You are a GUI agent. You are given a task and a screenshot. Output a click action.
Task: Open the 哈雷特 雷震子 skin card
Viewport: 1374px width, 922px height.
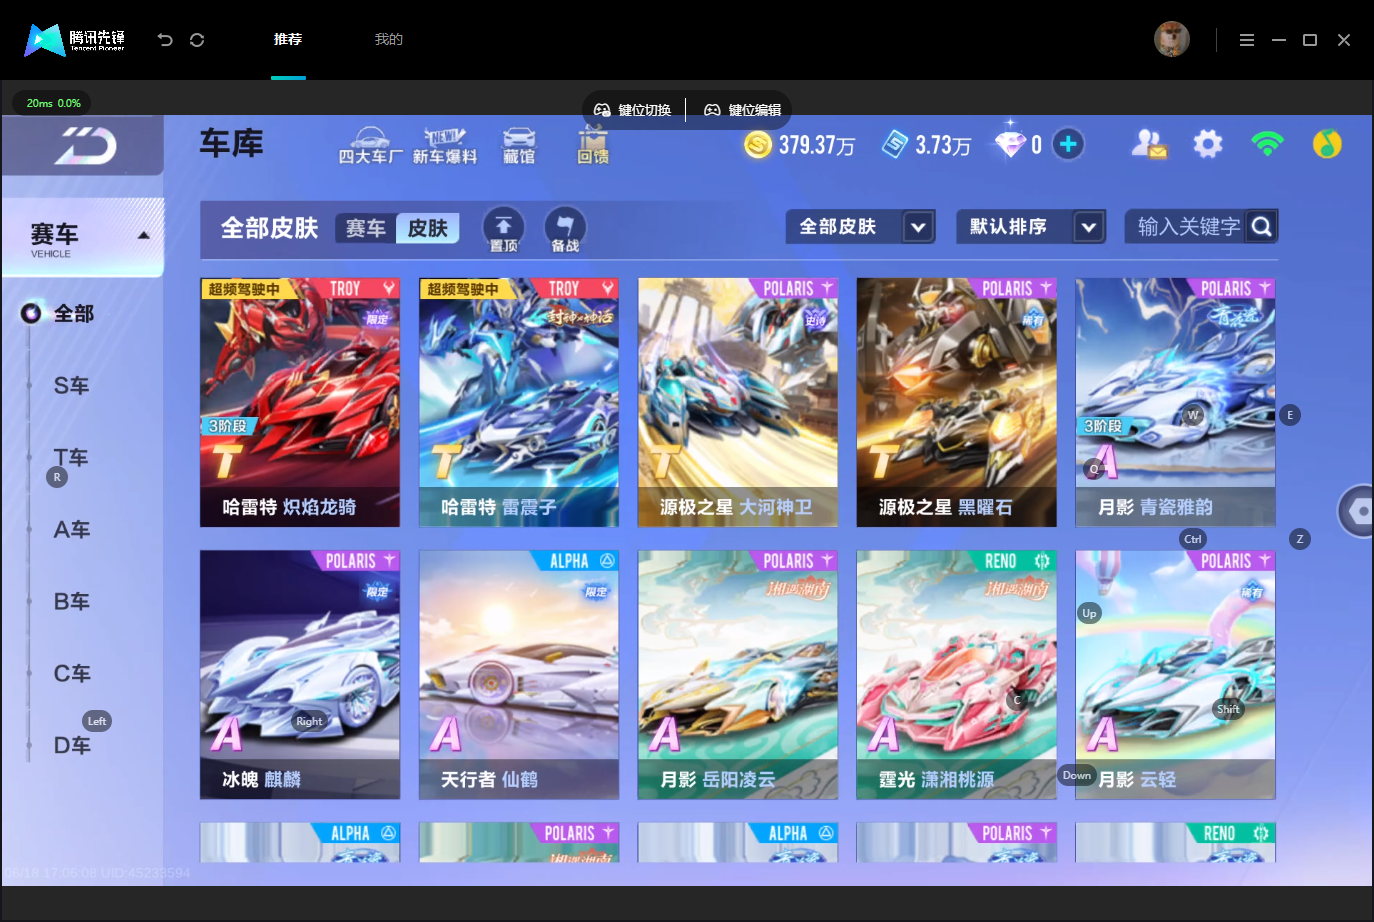[519, 402]
